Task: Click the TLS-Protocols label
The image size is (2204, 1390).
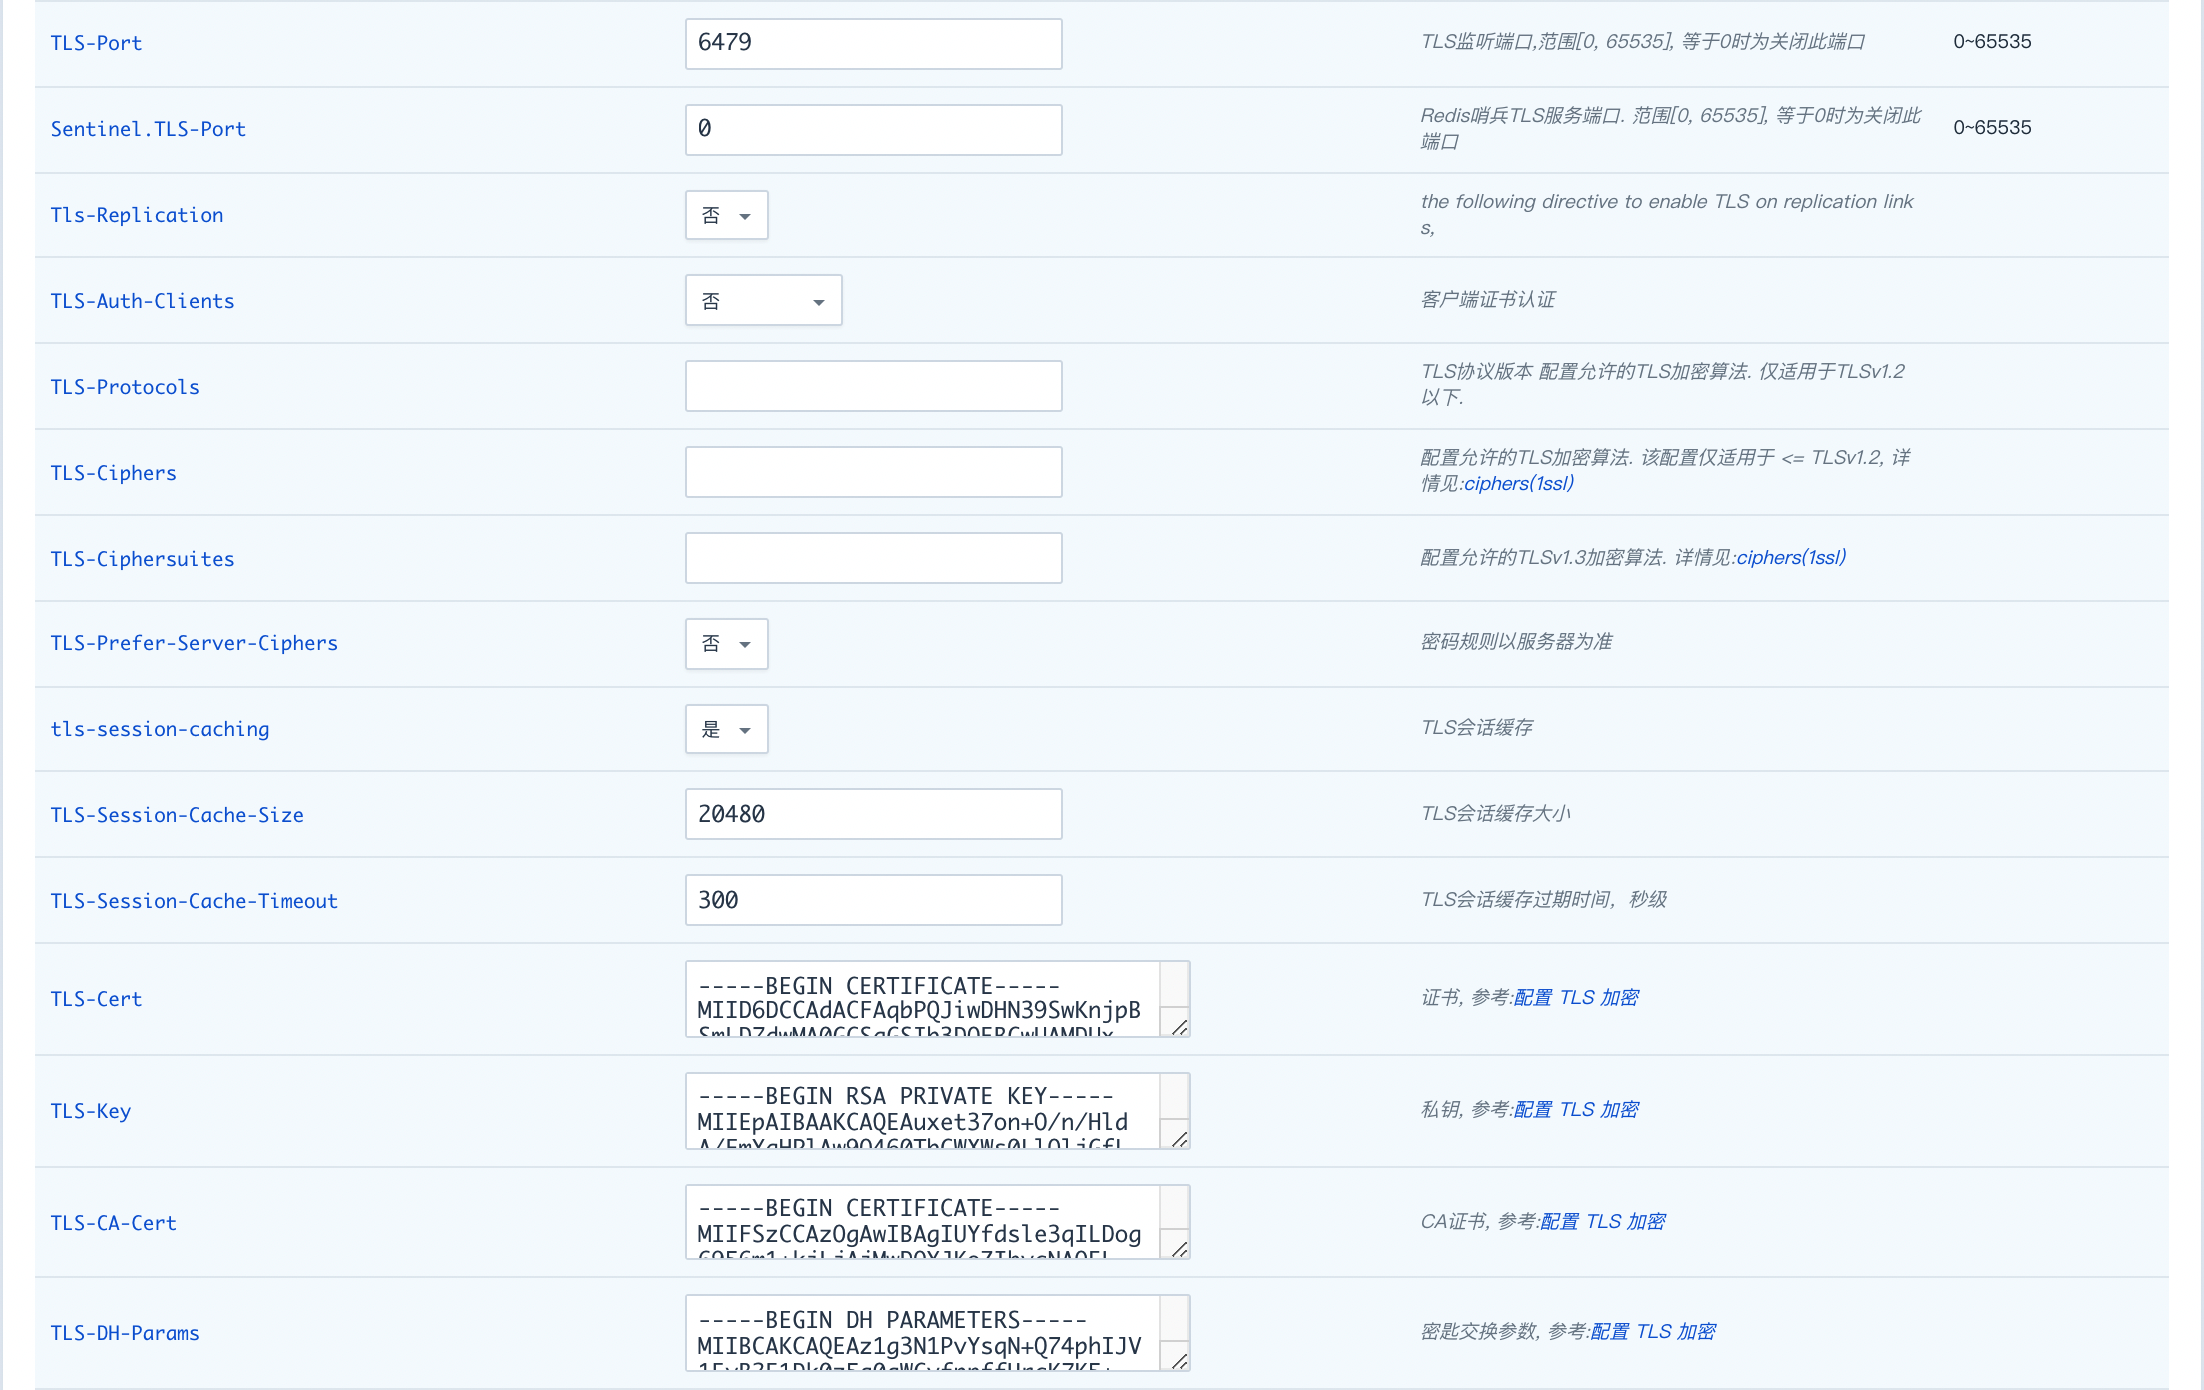Action: (125, 387)
